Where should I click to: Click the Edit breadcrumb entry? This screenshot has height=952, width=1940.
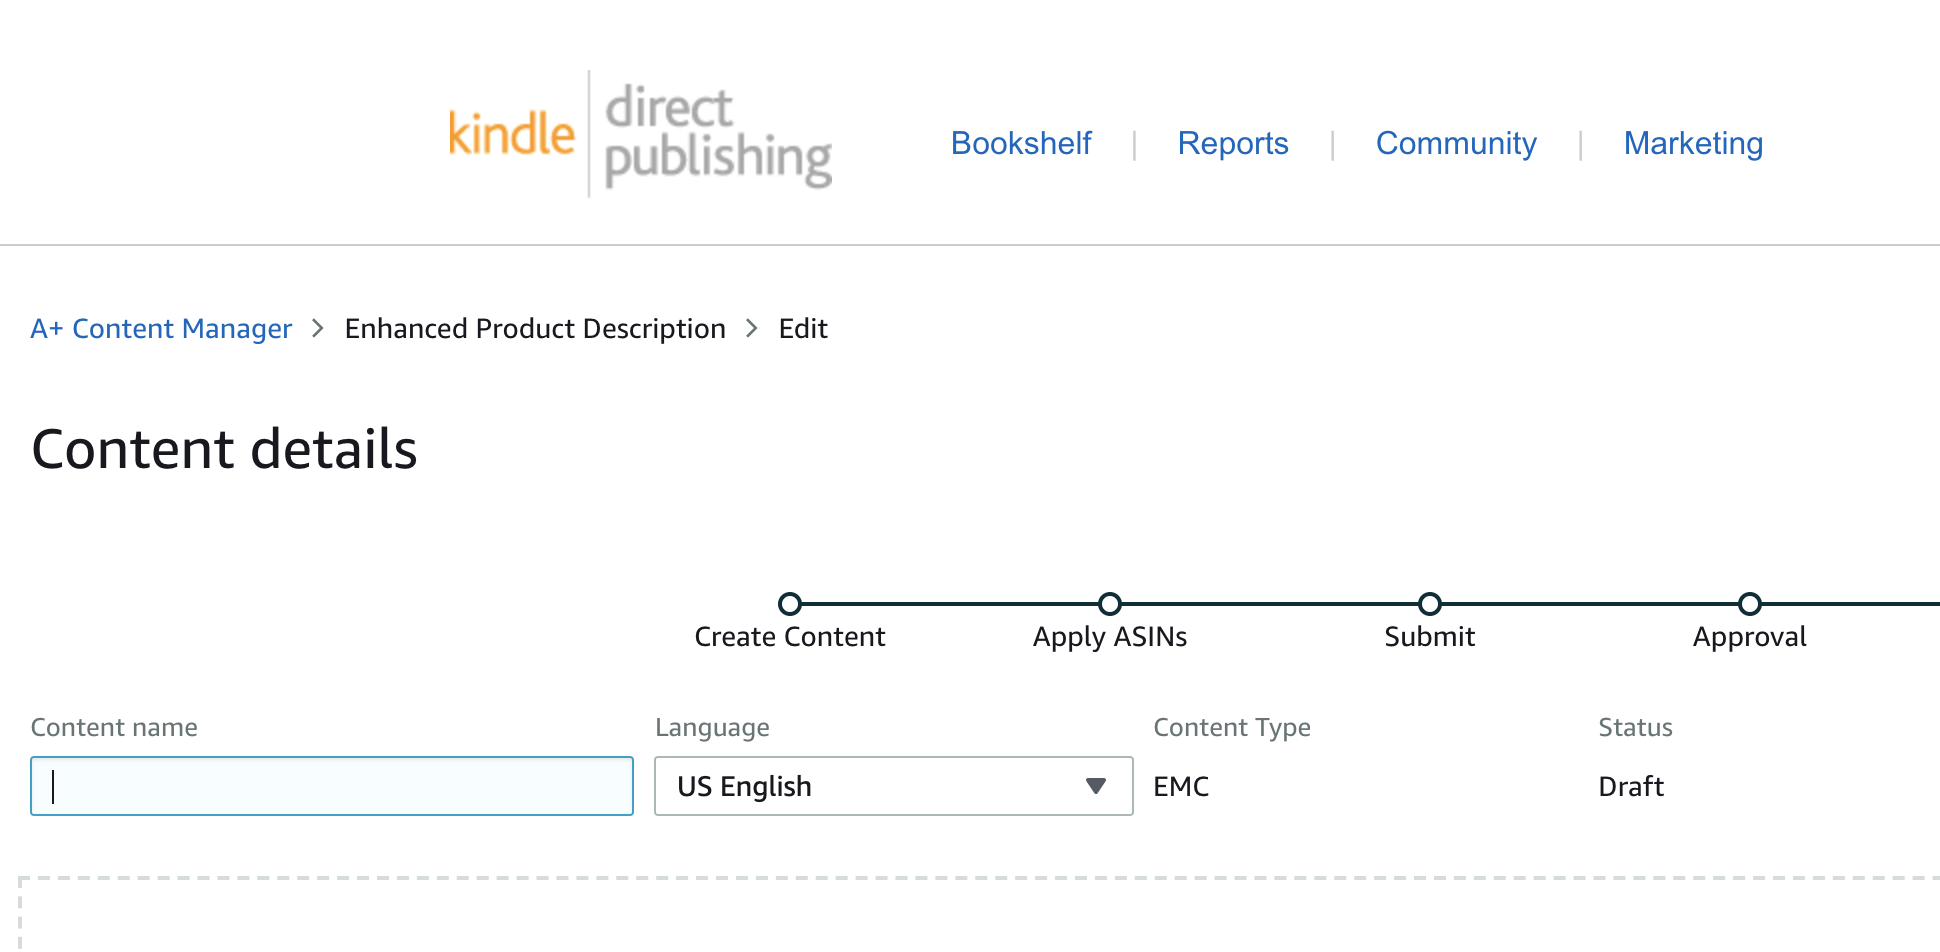(x=803, y=328)
